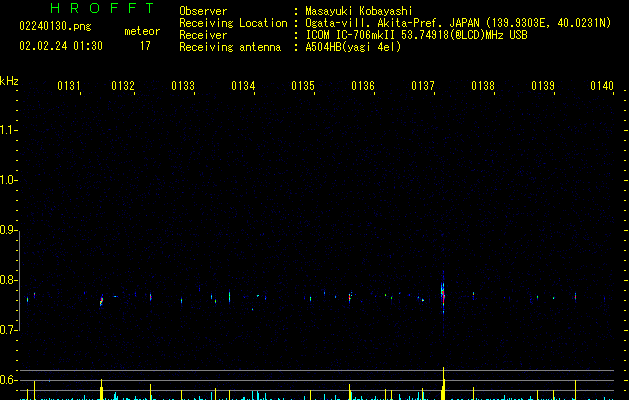629x400 pixels.
Task: Click the 0134 time marker
Action: click(x=243, y=86)
